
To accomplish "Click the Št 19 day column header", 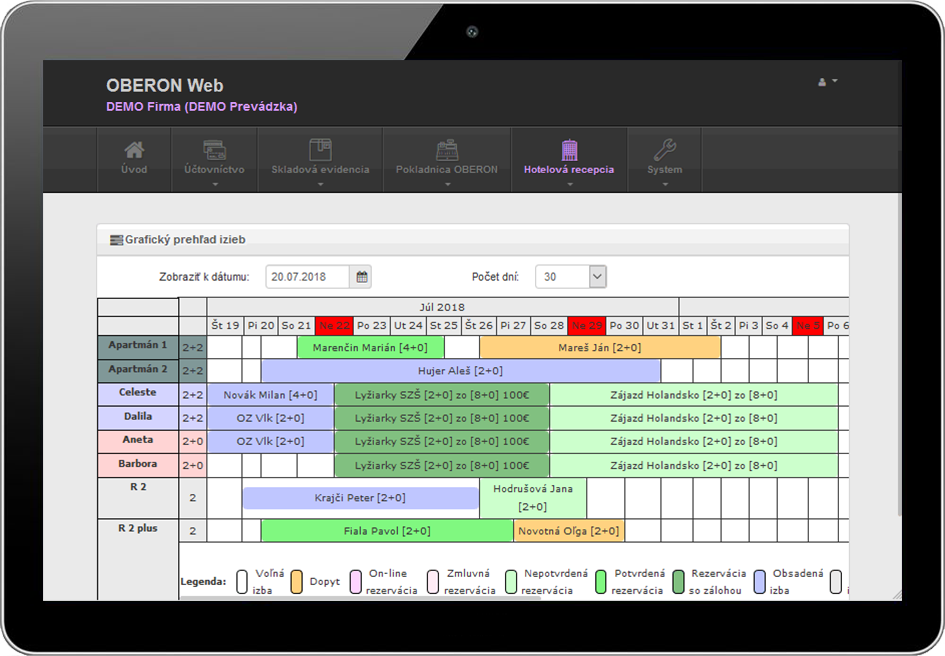I will [225, 326].
